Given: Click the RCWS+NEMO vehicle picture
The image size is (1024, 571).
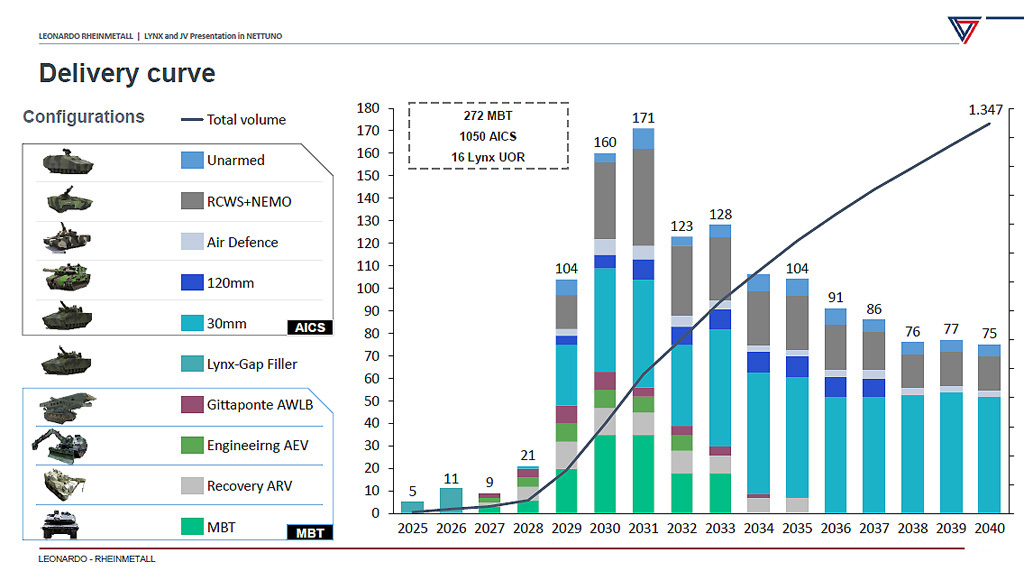Looking at the screenshot, I should tap(69, 201).
